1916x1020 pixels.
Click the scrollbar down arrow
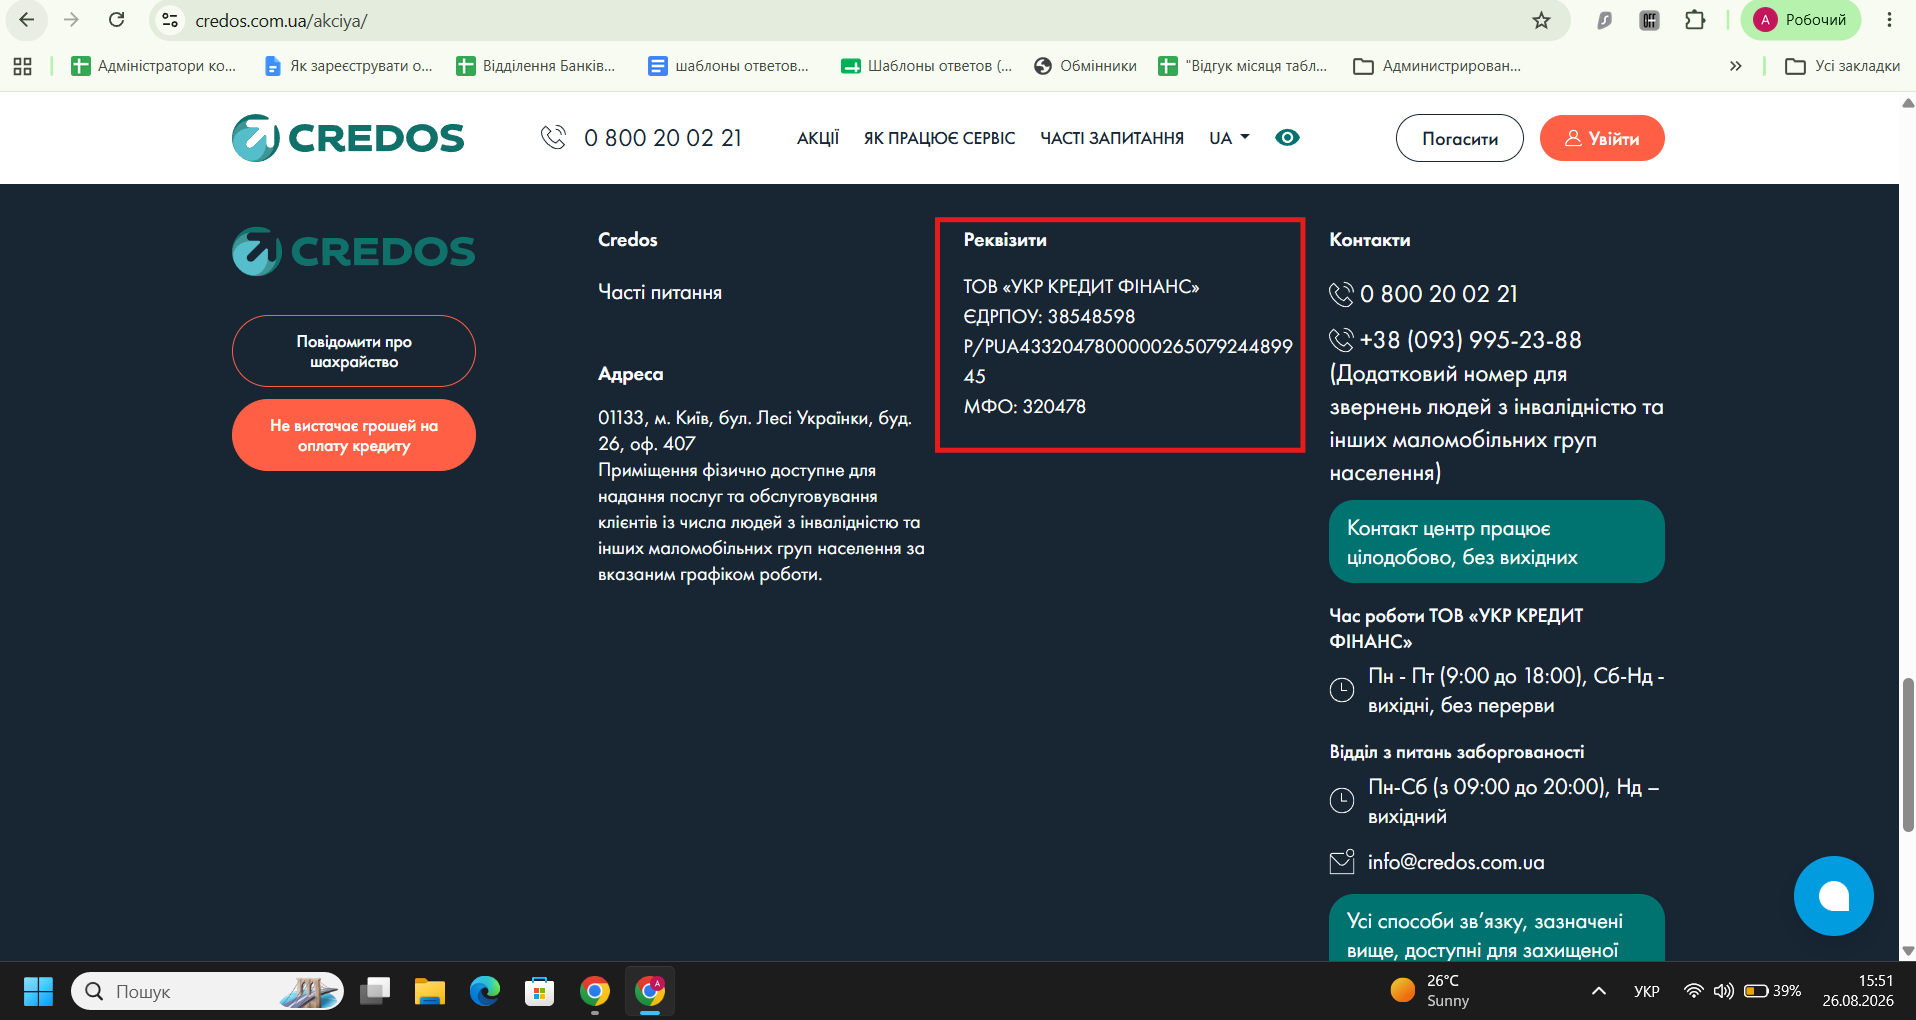[x=1907, y=951]
